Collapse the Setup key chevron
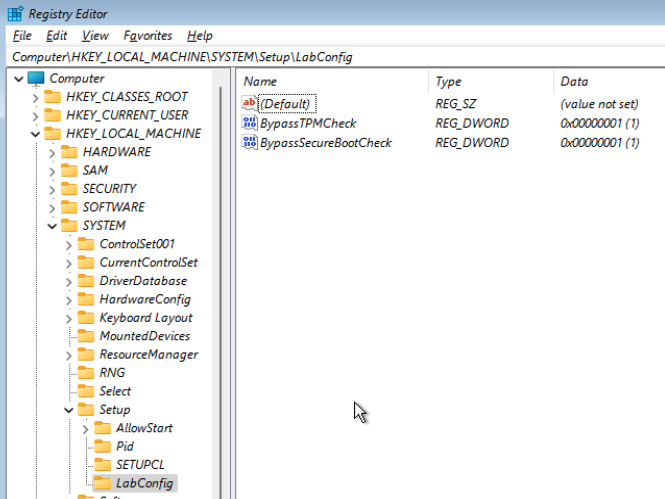The width and height of the screenshot is (665, 499). pyautogui.click(x=68, y=410)
